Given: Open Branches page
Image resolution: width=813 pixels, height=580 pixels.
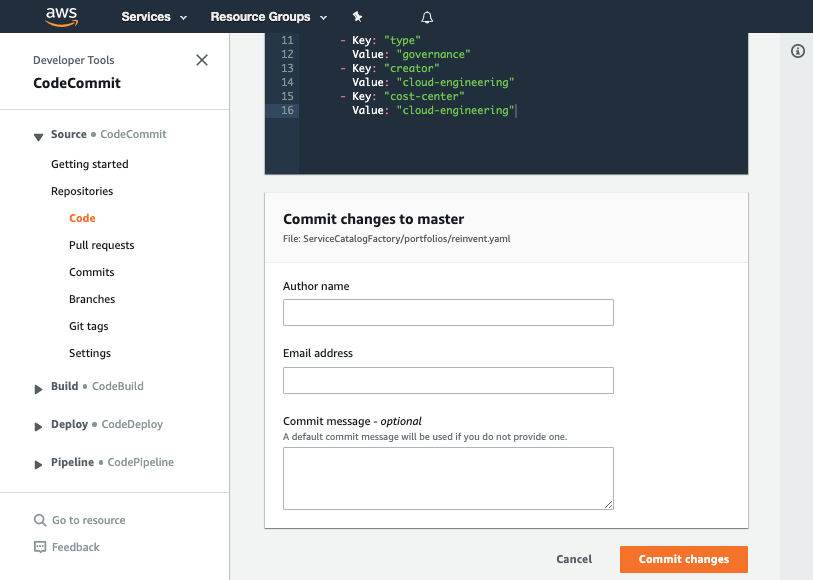Looking at the screenshot, I should 92,299.
